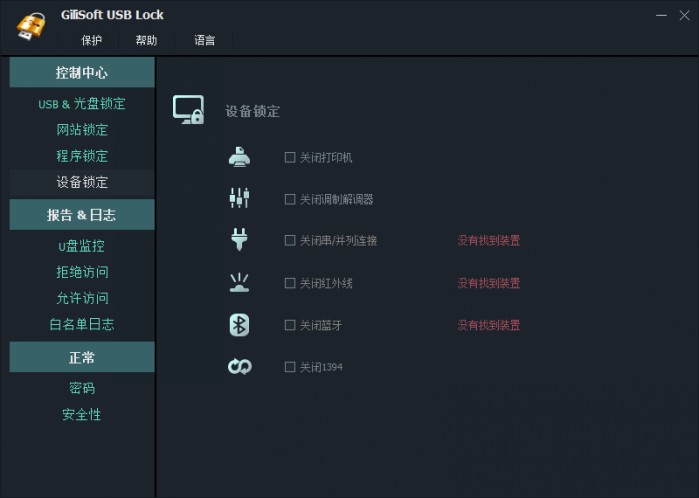The image size is (699, 498).
Task: Open the 帮助 menu
Action: click(x=146, y=41)
